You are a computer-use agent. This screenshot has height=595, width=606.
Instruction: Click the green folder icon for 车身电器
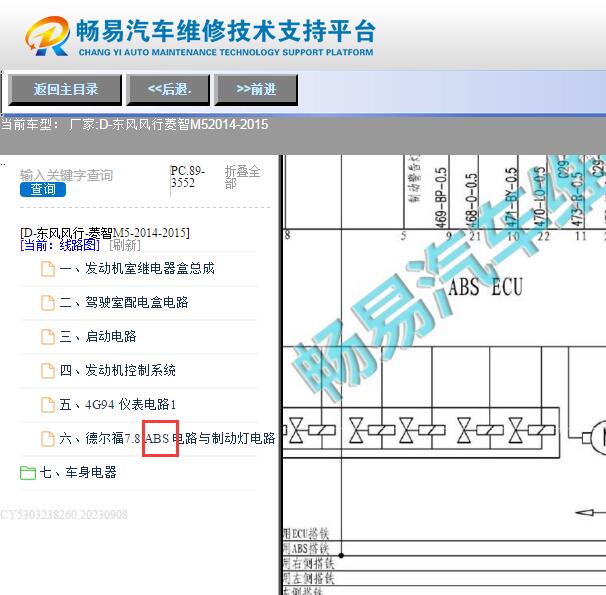tap(28, 473)
